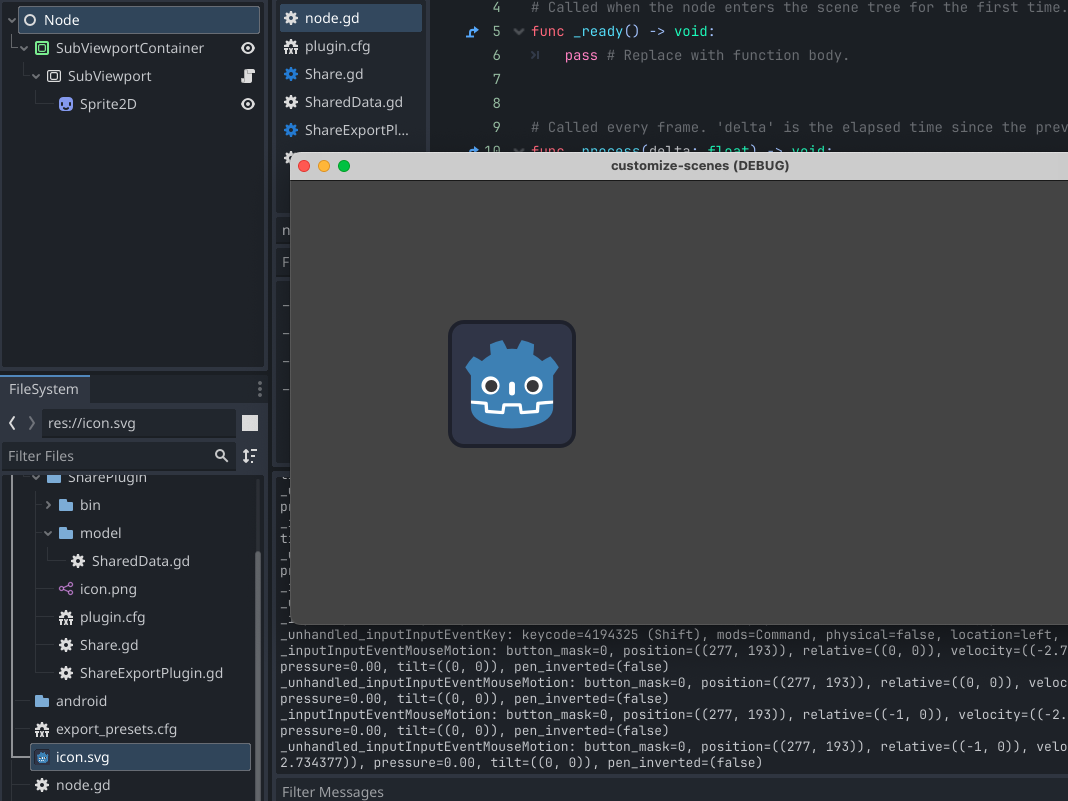Click the 'customize-scenes (DEBUG)' window title
Image resolution: width=1068 pixels, height=801 pixels.
click(700, 166)
